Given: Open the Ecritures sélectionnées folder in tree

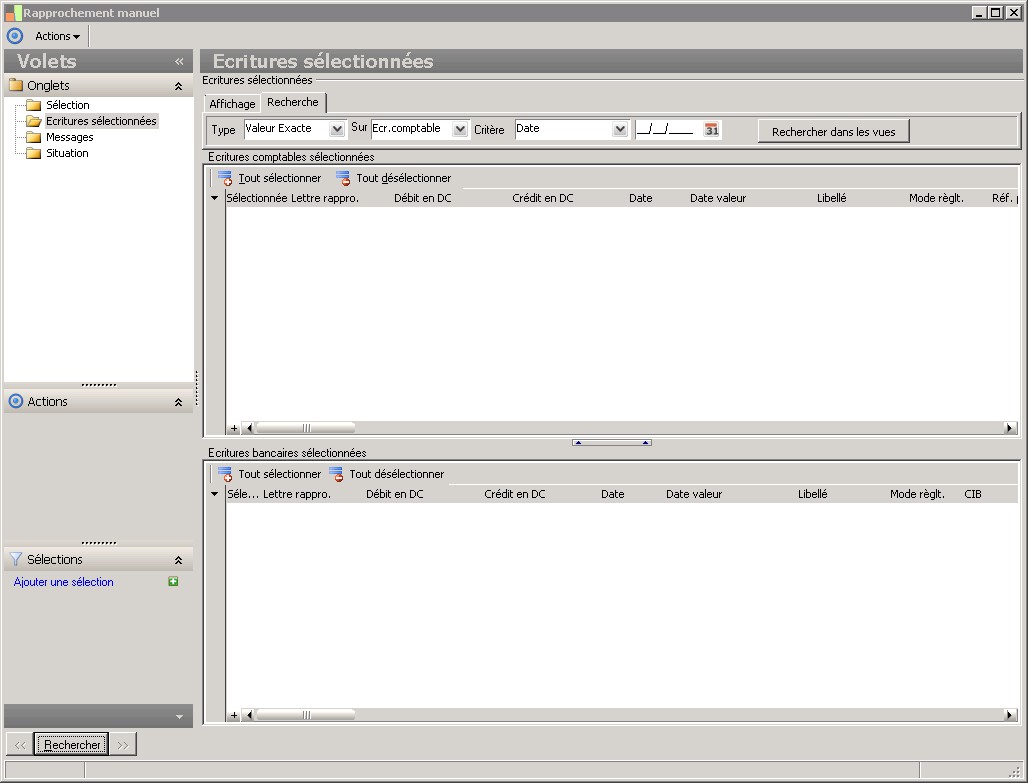Looking at the screenshot, I should (x=100, y=121).
